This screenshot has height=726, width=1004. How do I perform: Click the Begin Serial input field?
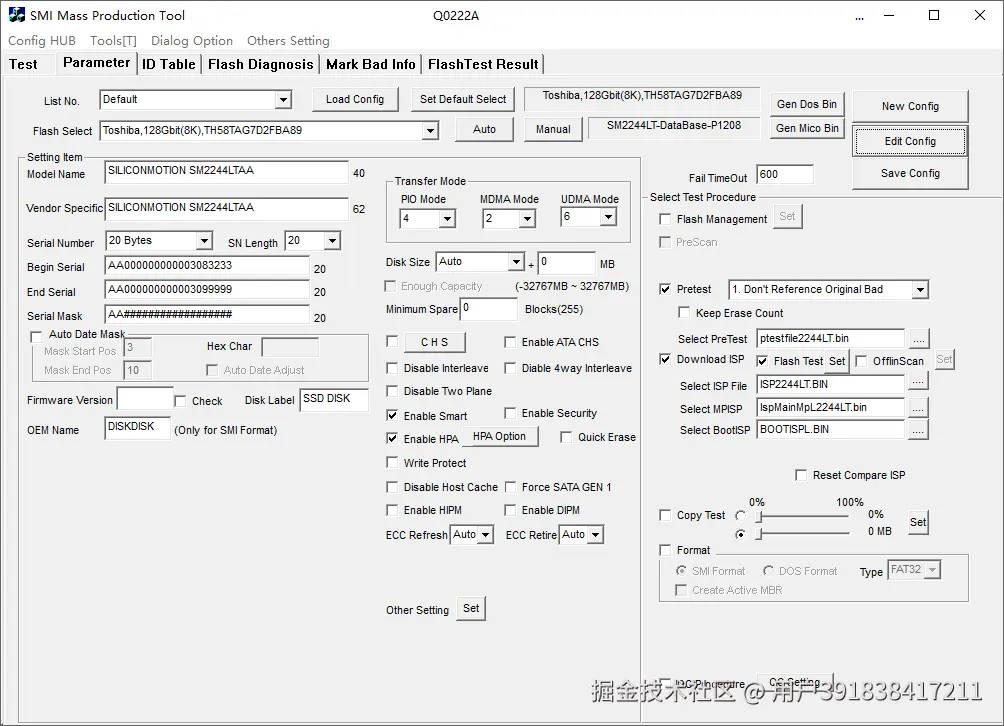(x=207, y=266)
